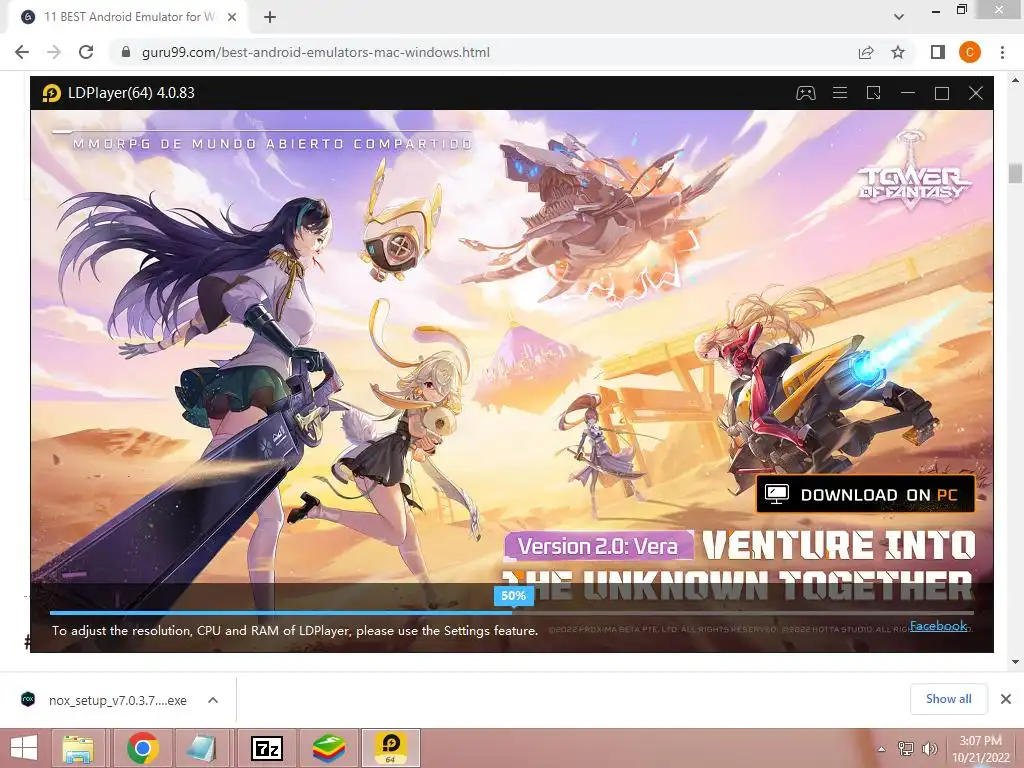
Task: View site information via lock icon
Action: 126,52
